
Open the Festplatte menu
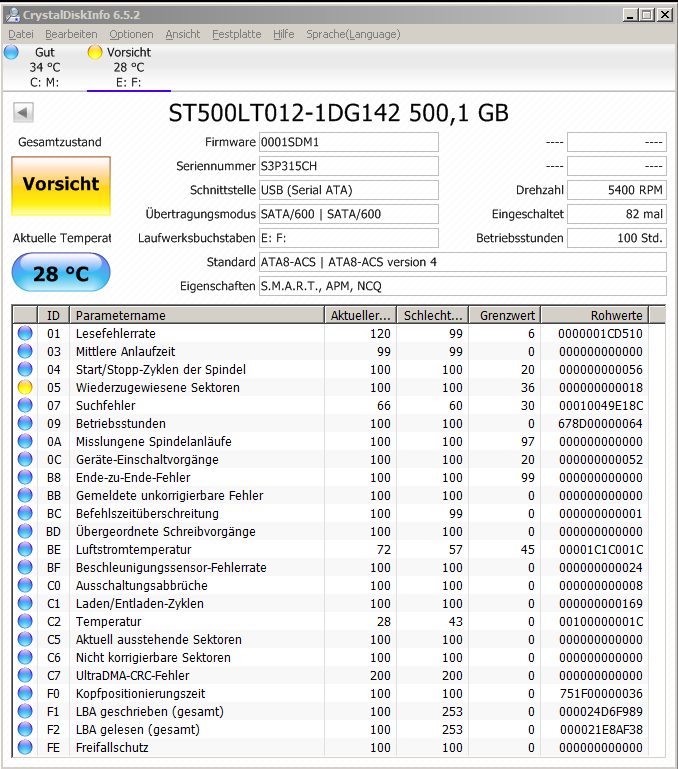[x=236, y=34]
